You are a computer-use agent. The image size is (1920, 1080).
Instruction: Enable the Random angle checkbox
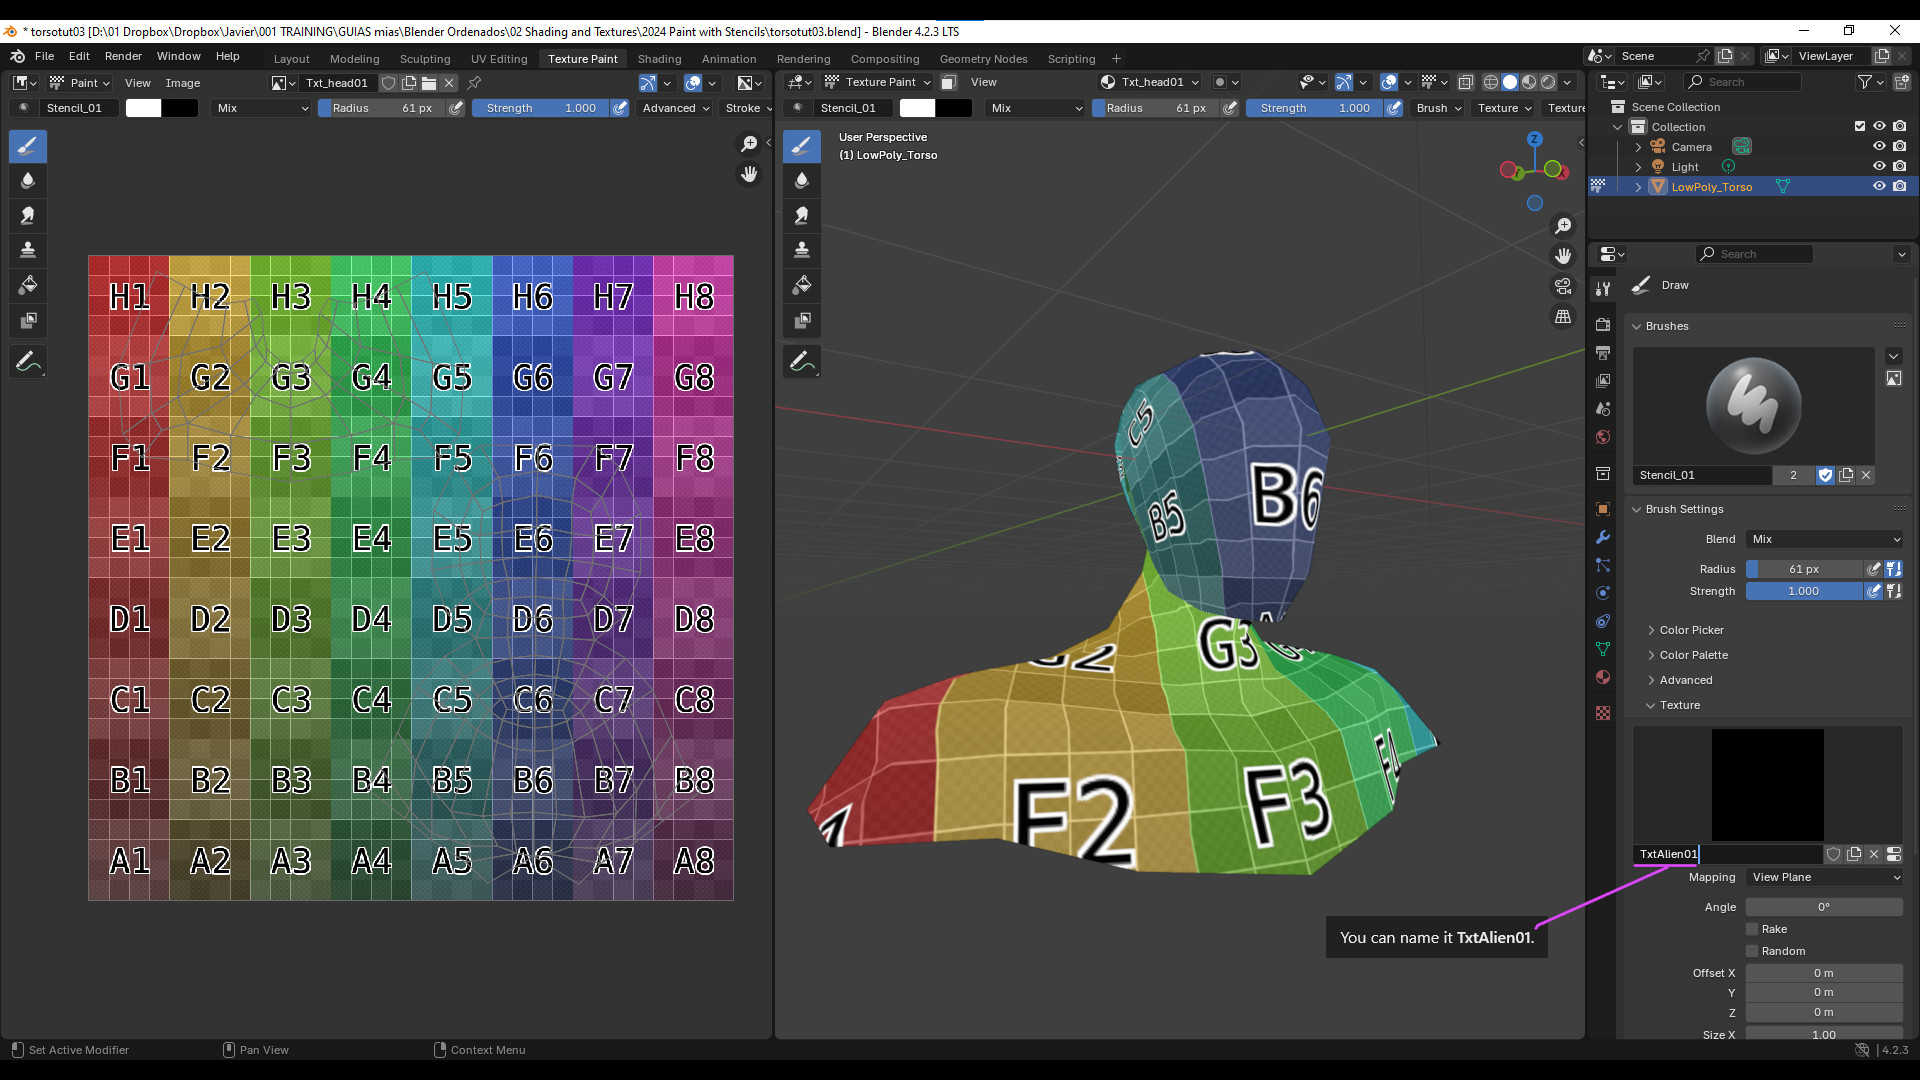[x=1752, y=951]
